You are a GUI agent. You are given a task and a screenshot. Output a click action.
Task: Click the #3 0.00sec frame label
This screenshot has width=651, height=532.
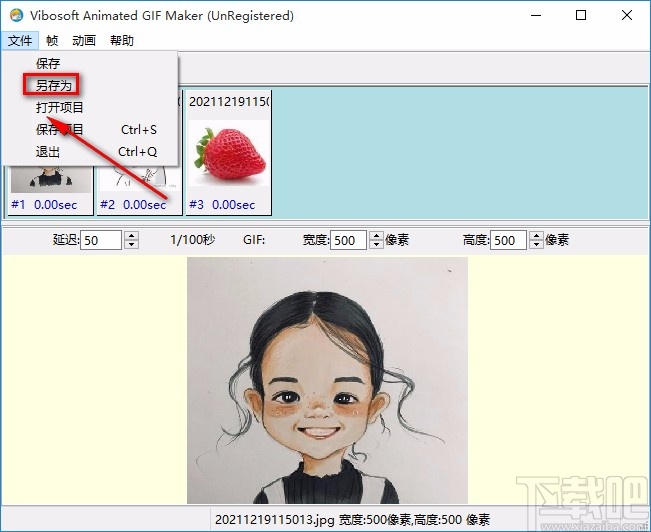click(222, 204)
